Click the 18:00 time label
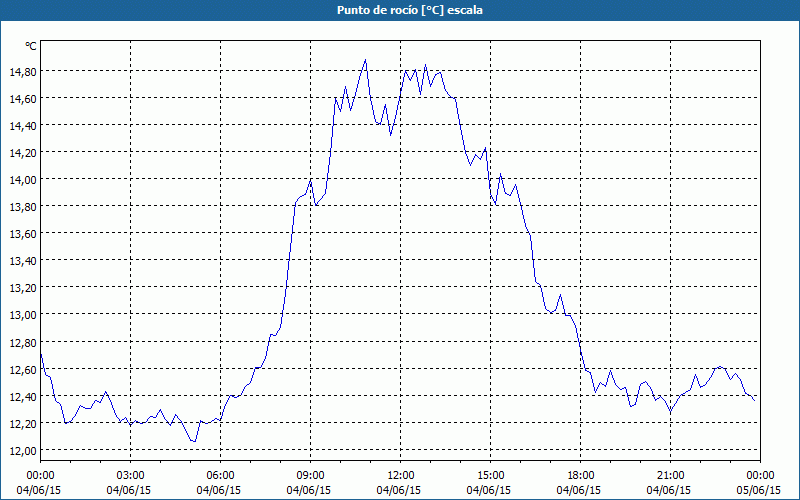800x500 pixels. [x=581, y=476]
